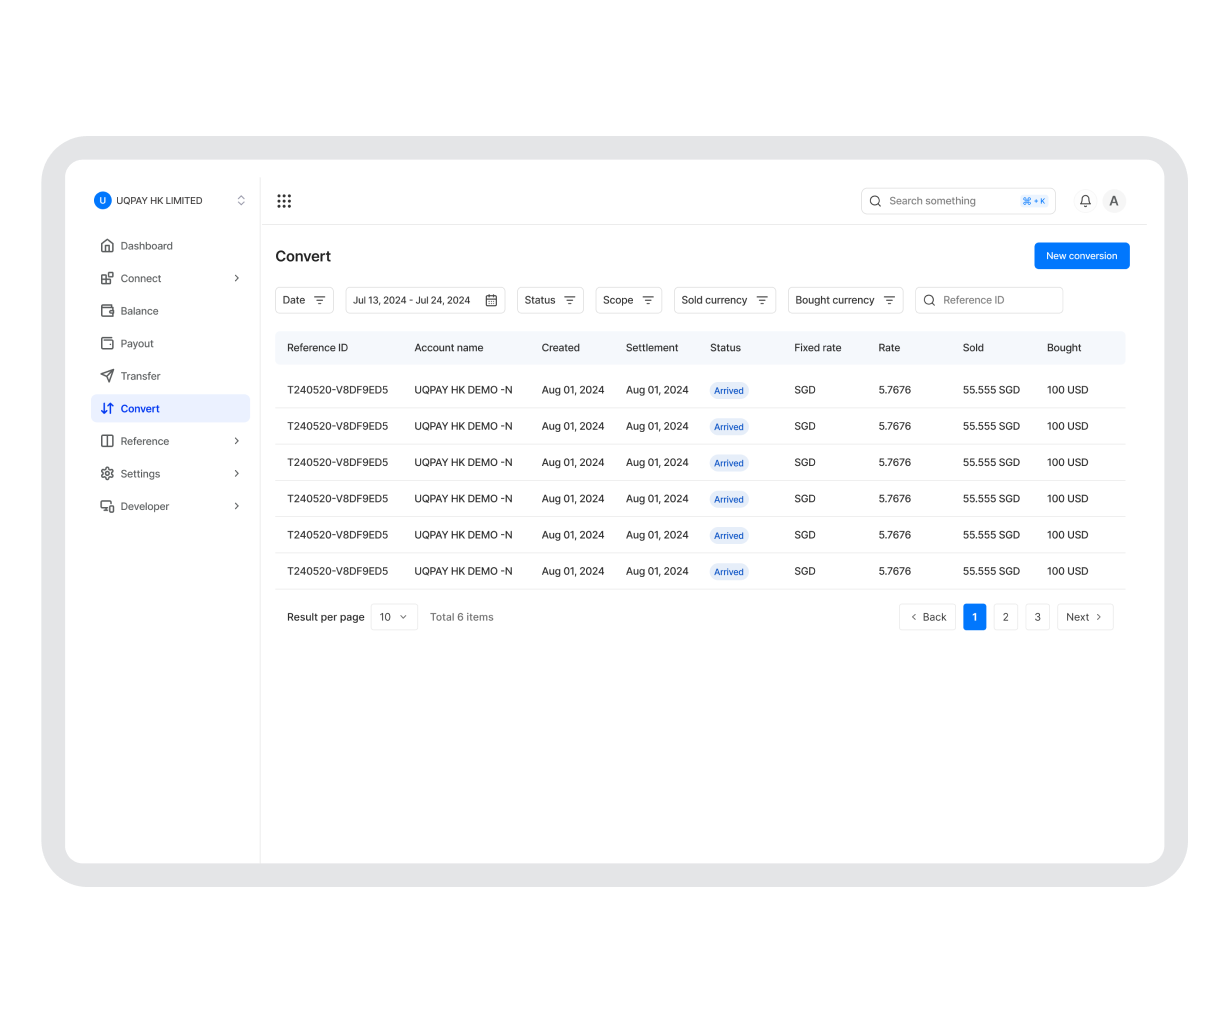Click the New conversion button
Screen dimensions: 1230x1024
1082,256
